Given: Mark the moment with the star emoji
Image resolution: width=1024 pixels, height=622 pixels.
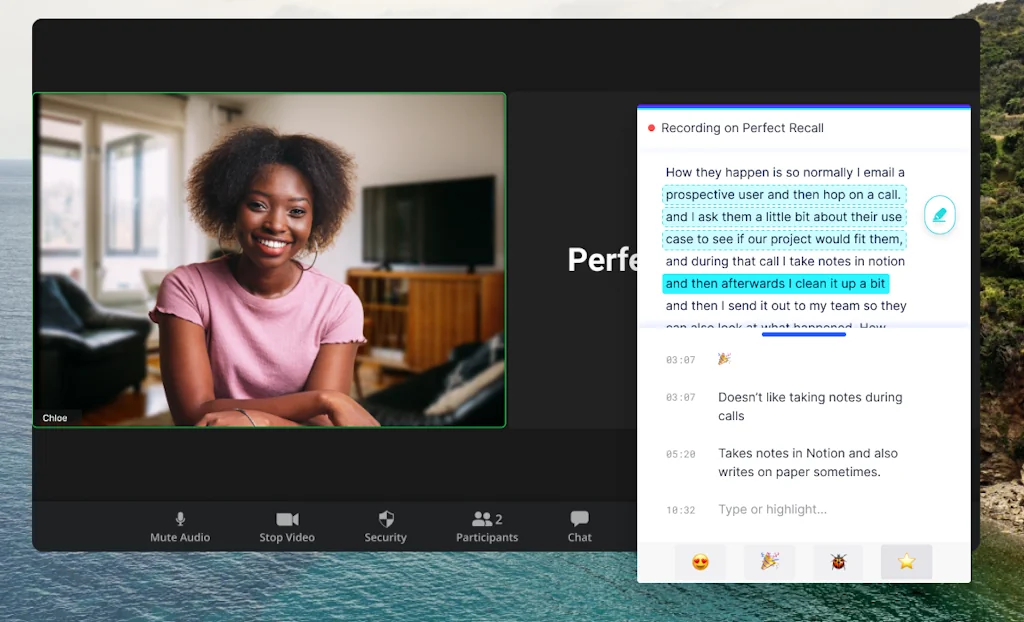Looking at the screenshot, I should 906,562.
